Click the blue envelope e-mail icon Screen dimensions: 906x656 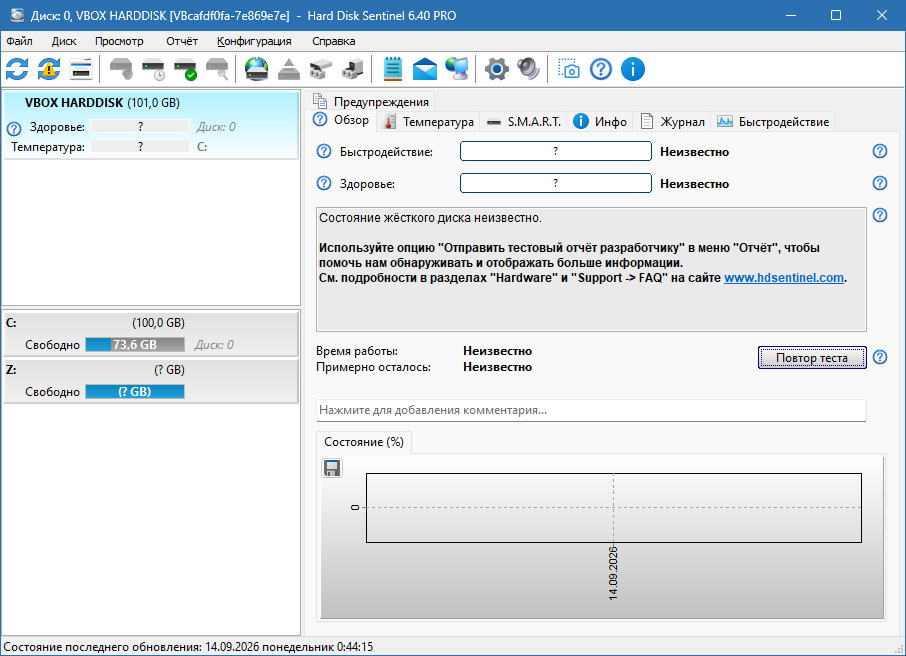pos(425,69)
